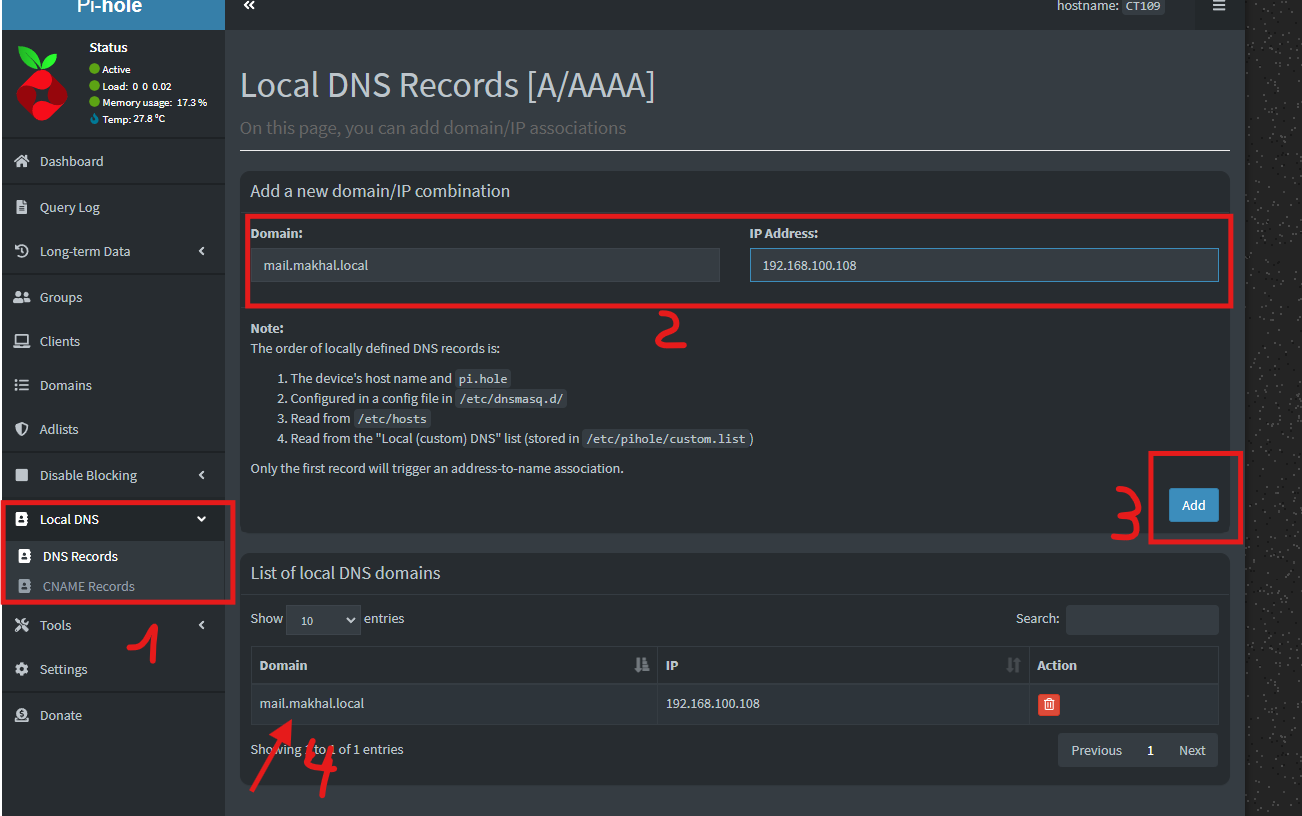Click the Long-term Data history icon
The width and height of the screenshot is (1302, 816).
(22, 251)
